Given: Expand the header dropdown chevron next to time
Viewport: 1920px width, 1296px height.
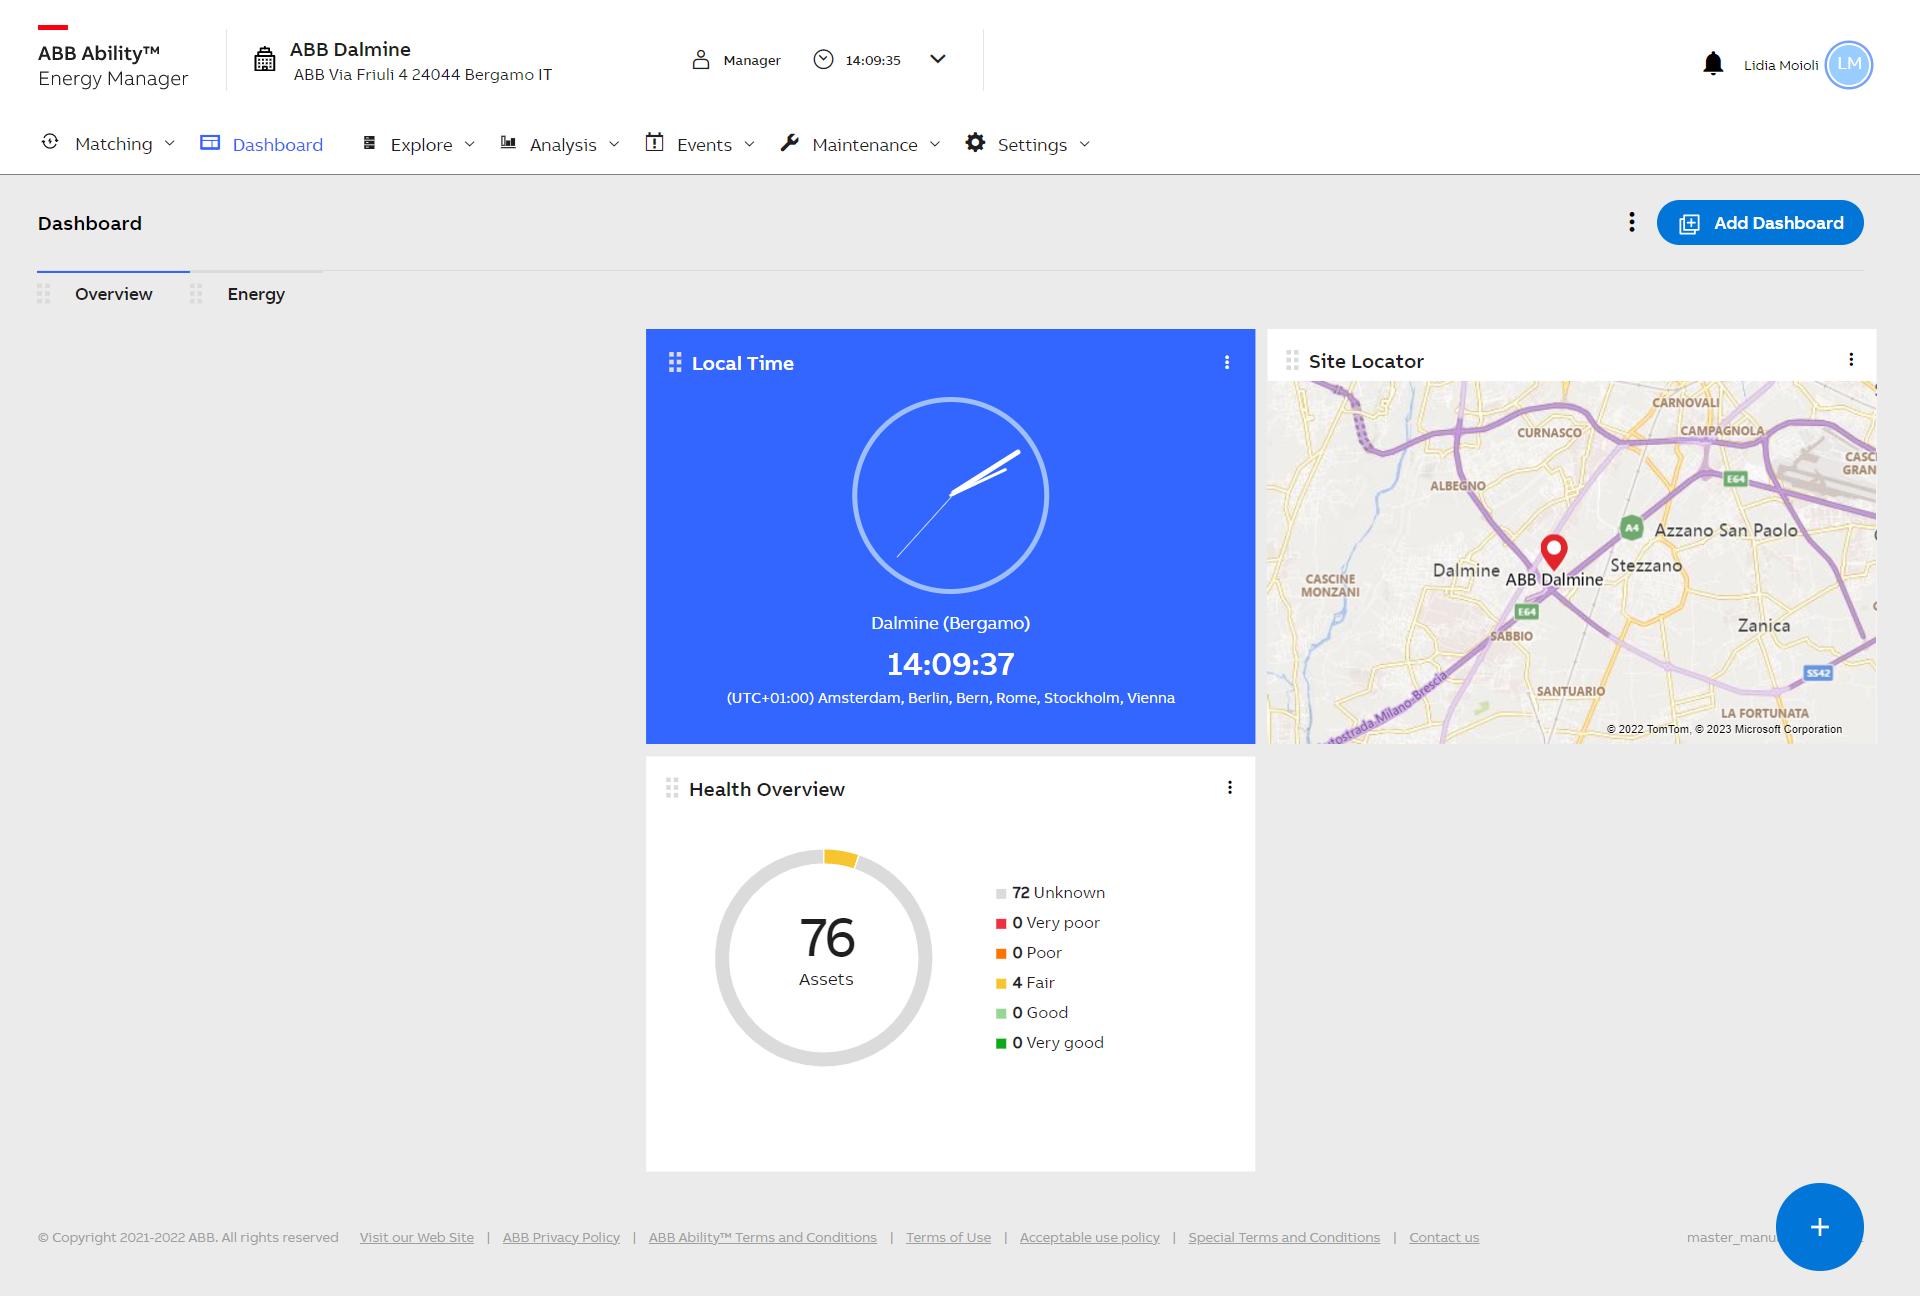Looking at the screenshot, I should click(x=937, y=59).
